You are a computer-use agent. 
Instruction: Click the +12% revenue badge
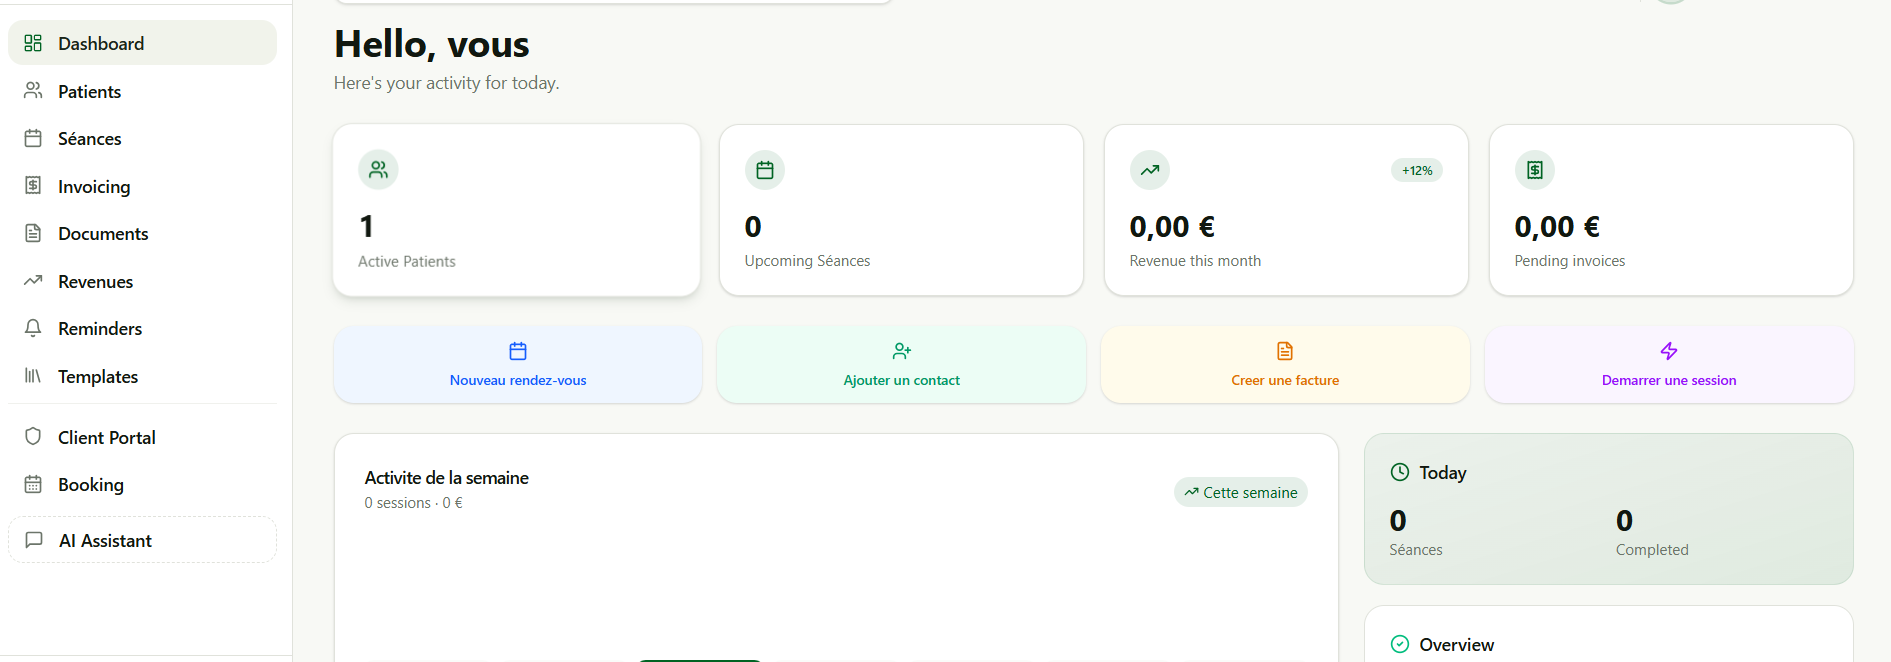pyautogui.click(x=1416, y=170)
